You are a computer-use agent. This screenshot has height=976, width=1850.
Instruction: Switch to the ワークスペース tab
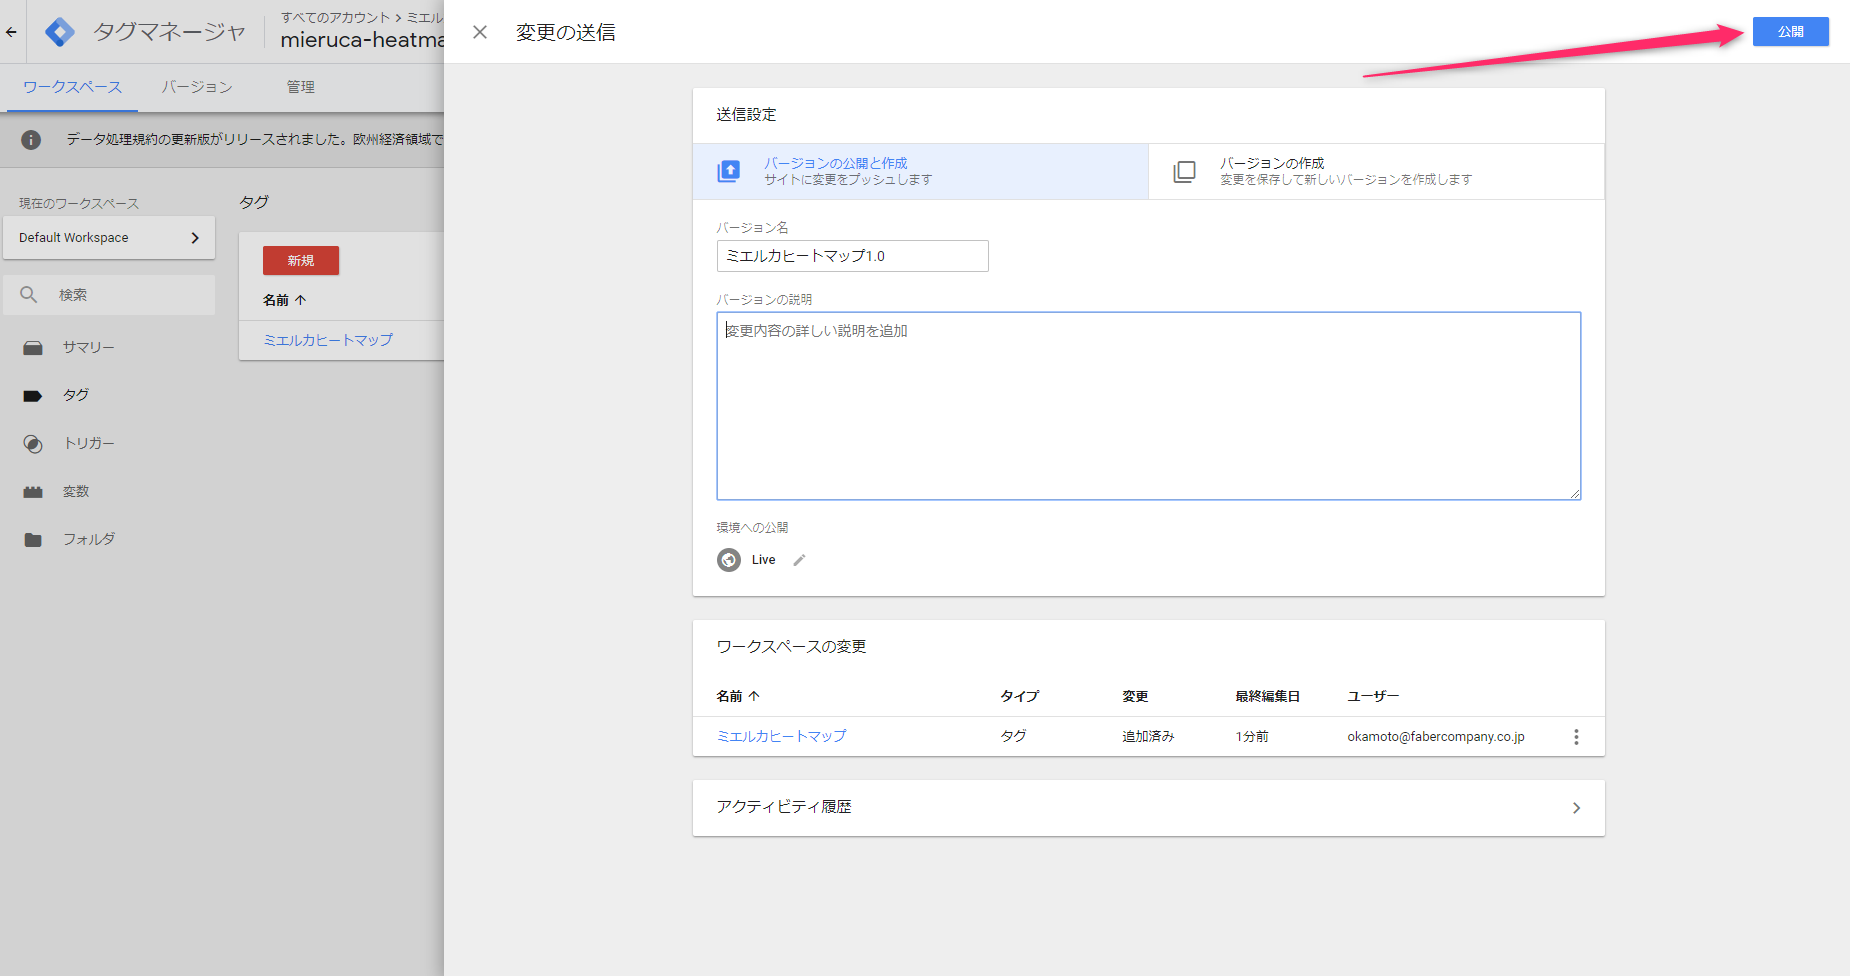click(72, 87)
